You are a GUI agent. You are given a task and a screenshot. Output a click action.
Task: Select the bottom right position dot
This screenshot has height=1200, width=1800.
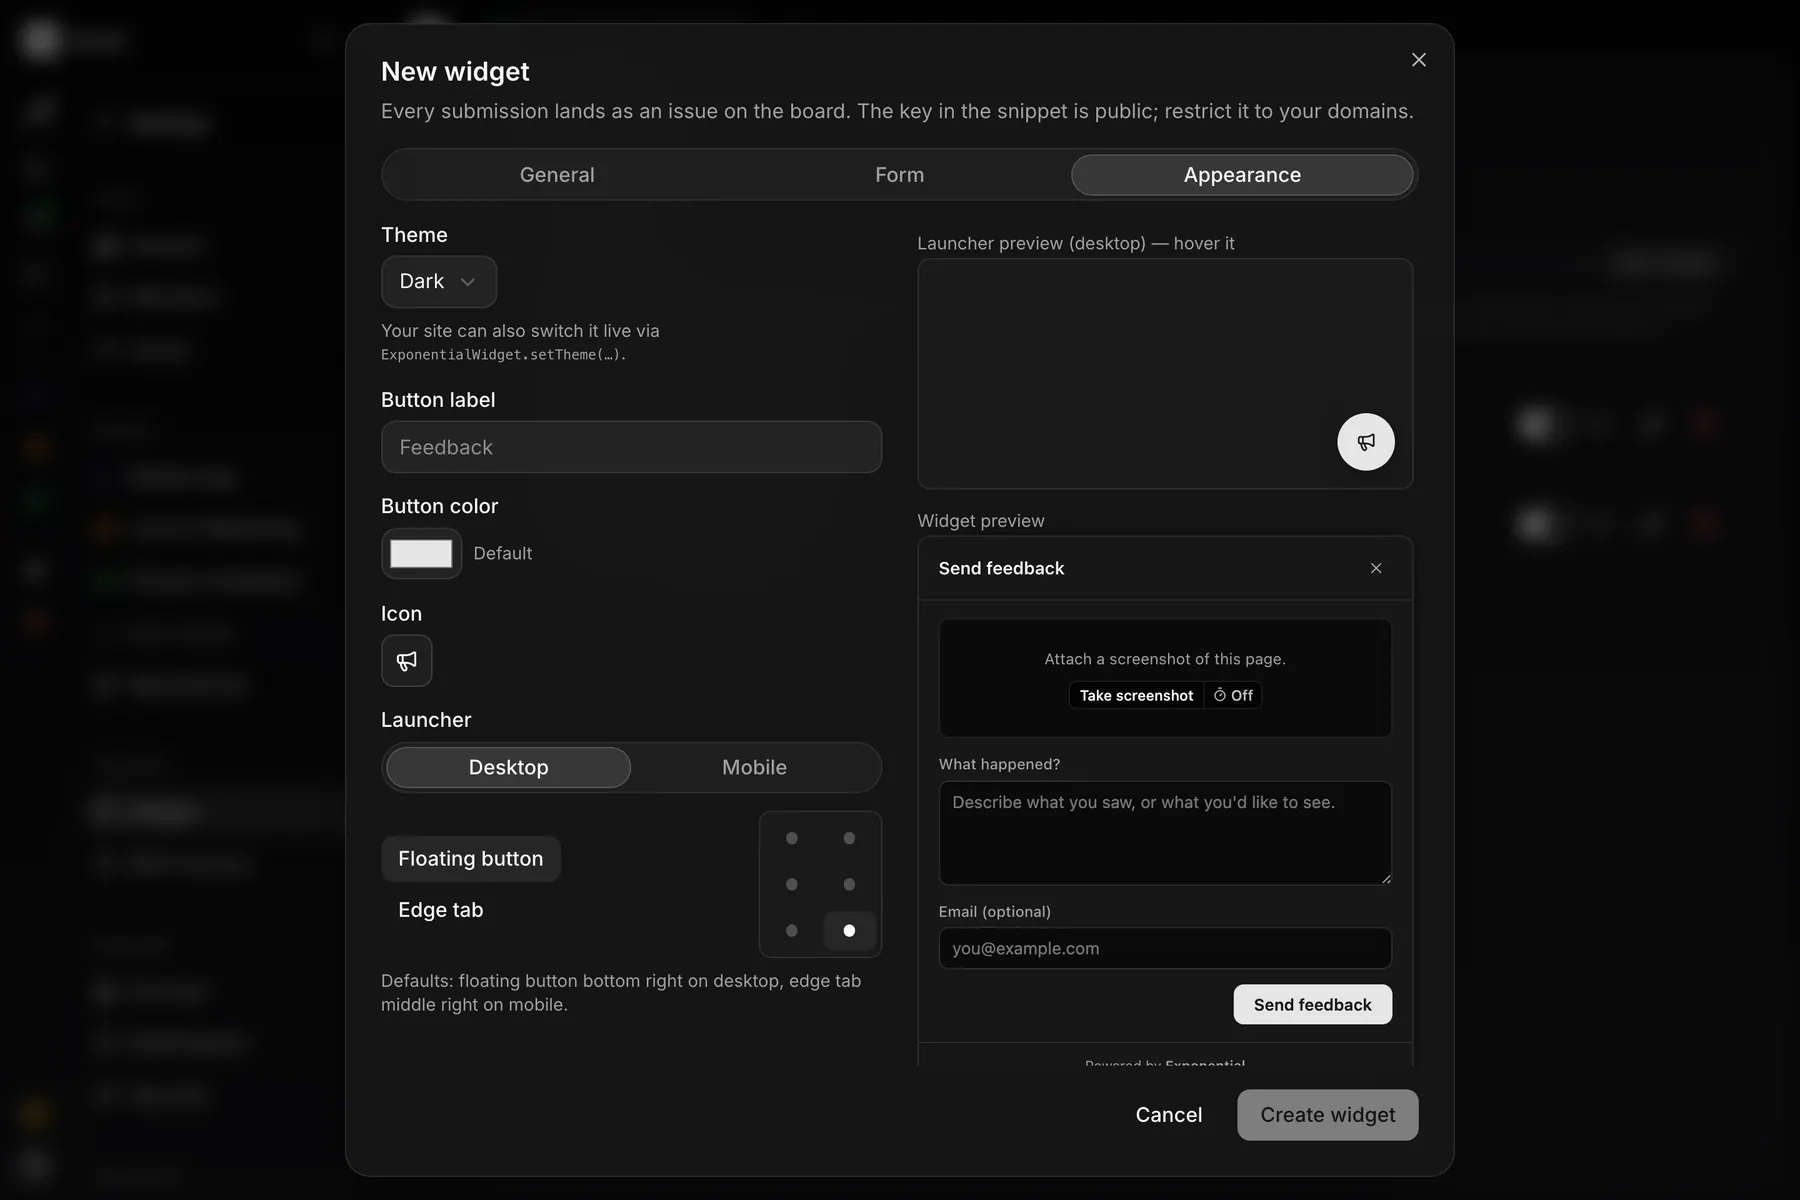pos(849,931)
